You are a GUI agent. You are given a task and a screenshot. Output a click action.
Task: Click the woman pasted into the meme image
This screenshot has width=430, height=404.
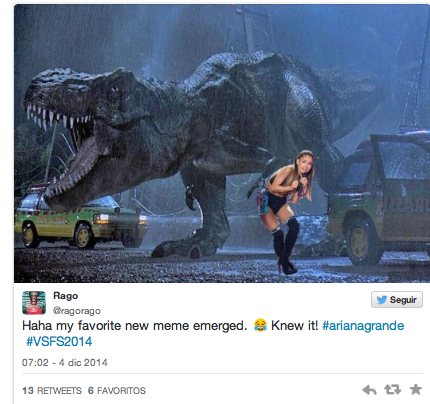click(x=286, y=212)
